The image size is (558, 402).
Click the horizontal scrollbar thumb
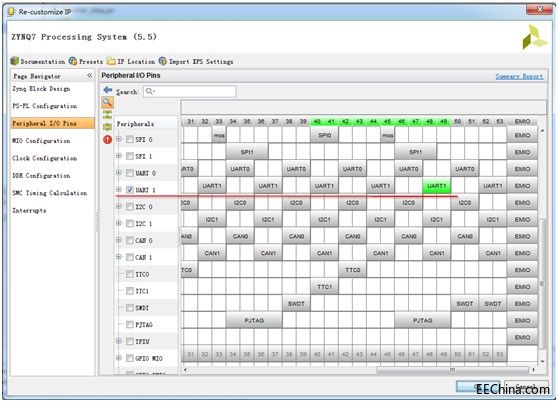[452, 370]
